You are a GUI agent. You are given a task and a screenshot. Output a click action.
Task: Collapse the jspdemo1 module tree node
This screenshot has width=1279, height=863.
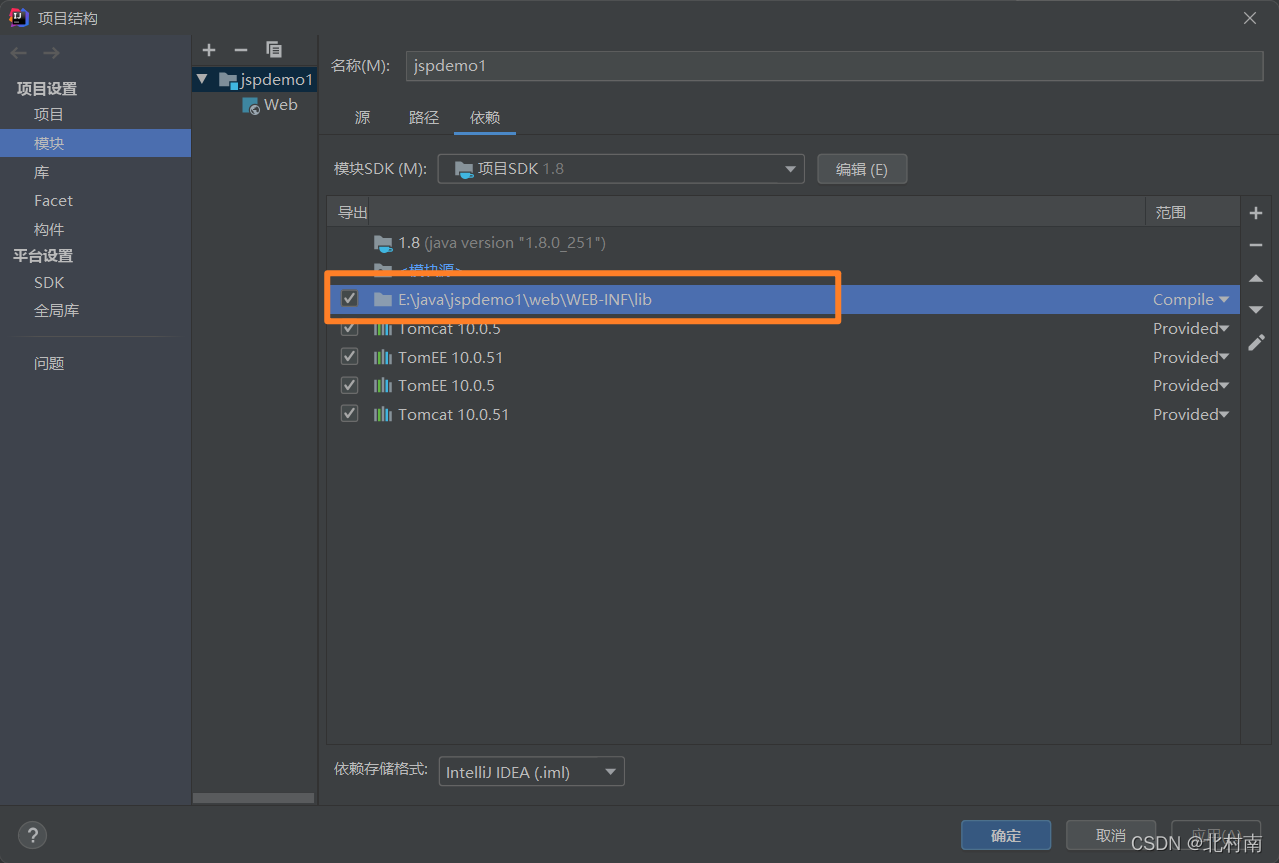pos(203,79)
